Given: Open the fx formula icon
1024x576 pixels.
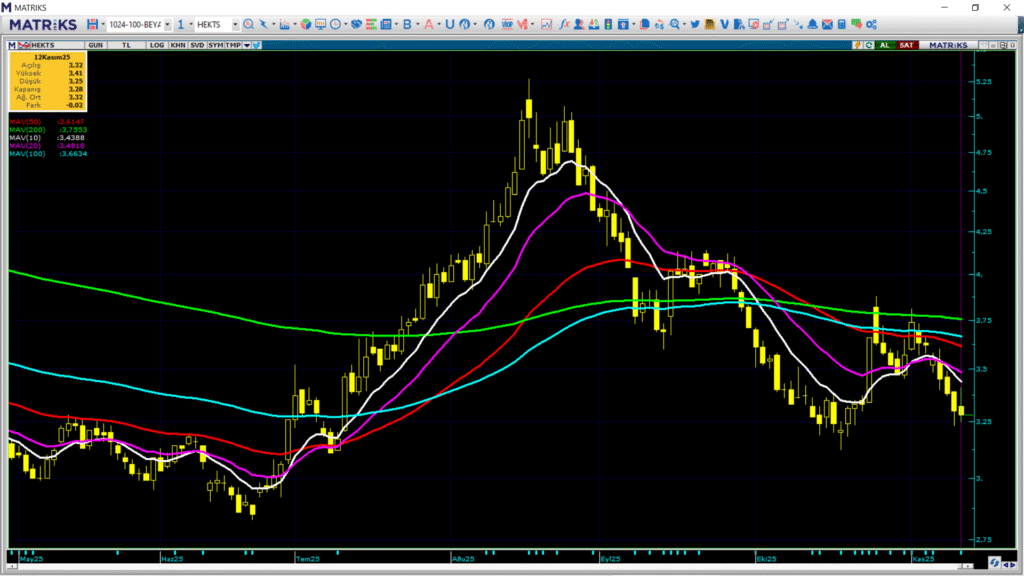Looking at the screenshot, I should 564,24.
